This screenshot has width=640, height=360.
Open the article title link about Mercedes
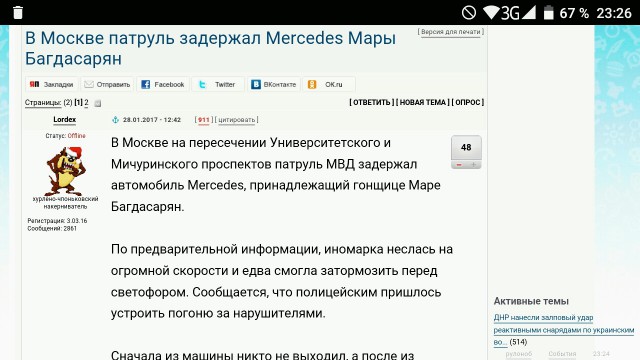coord(210,48)
